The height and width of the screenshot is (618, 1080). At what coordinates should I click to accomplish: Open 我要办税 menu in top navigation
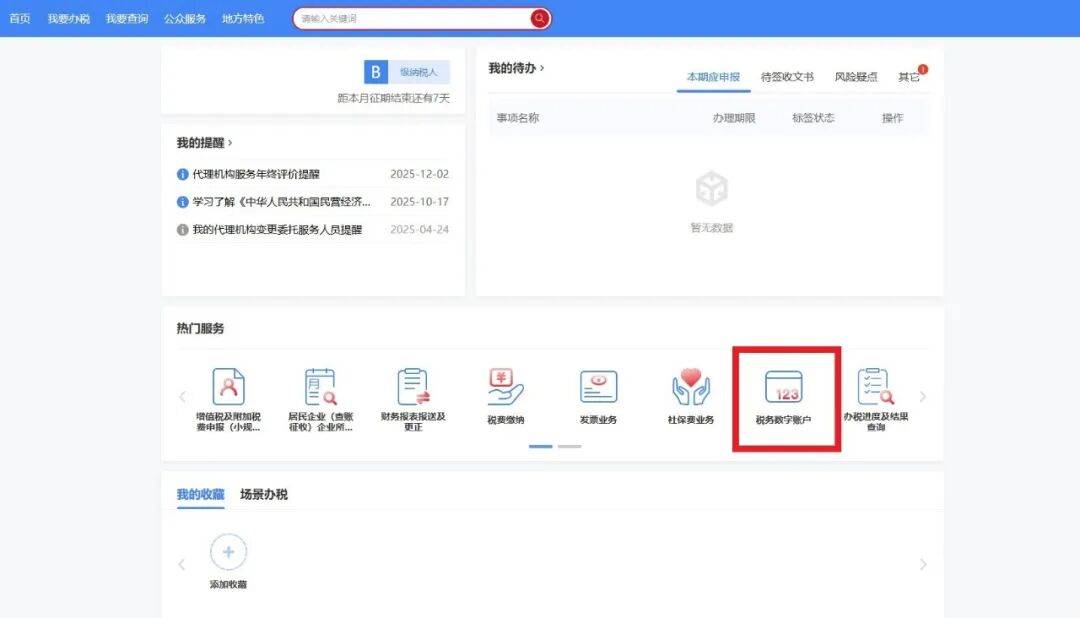pos(68,19)
